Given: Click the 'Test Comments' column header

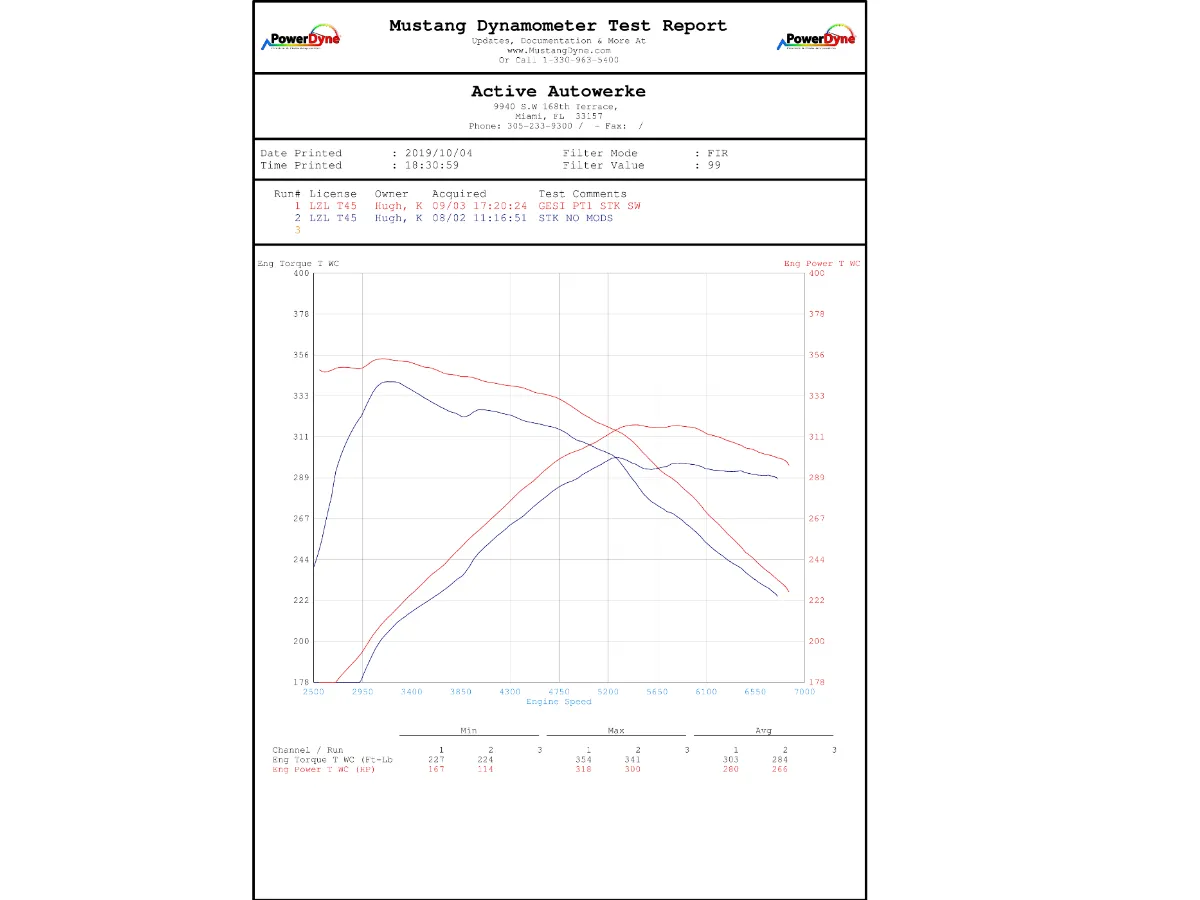Looking at the screenshot, I should coord(583,194).
